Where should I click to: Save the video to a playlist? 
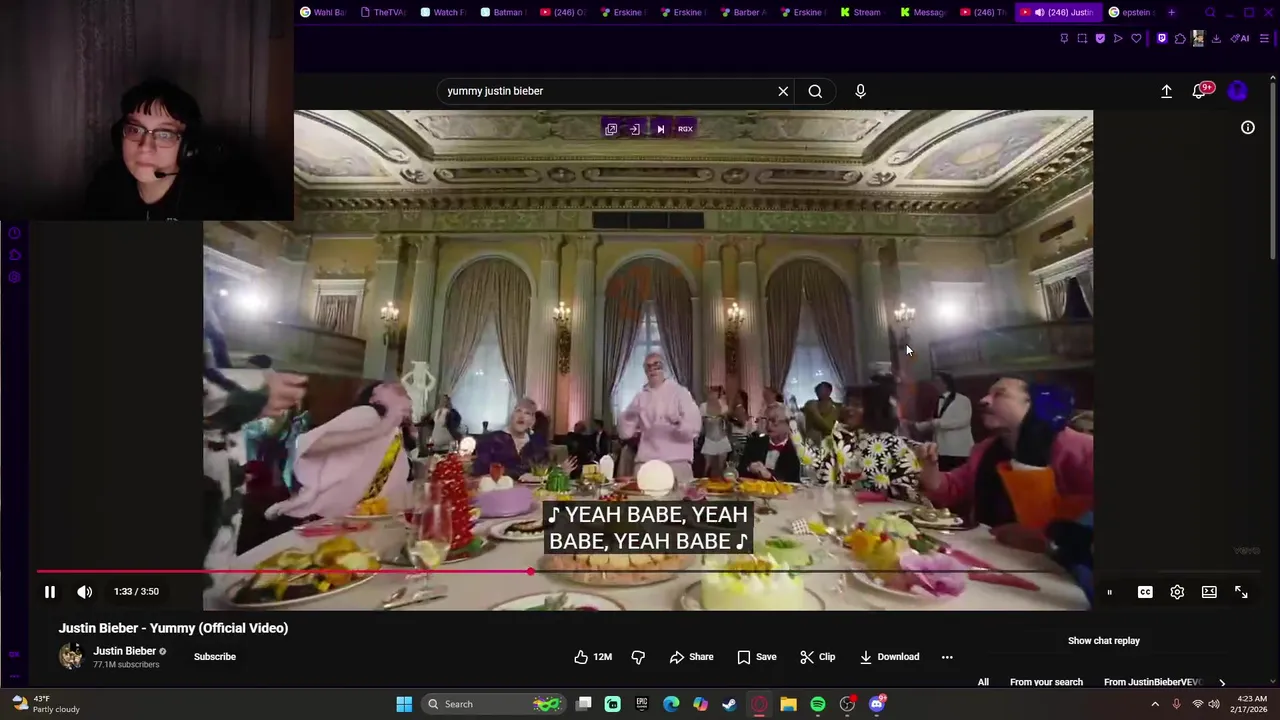click(757, 657)
